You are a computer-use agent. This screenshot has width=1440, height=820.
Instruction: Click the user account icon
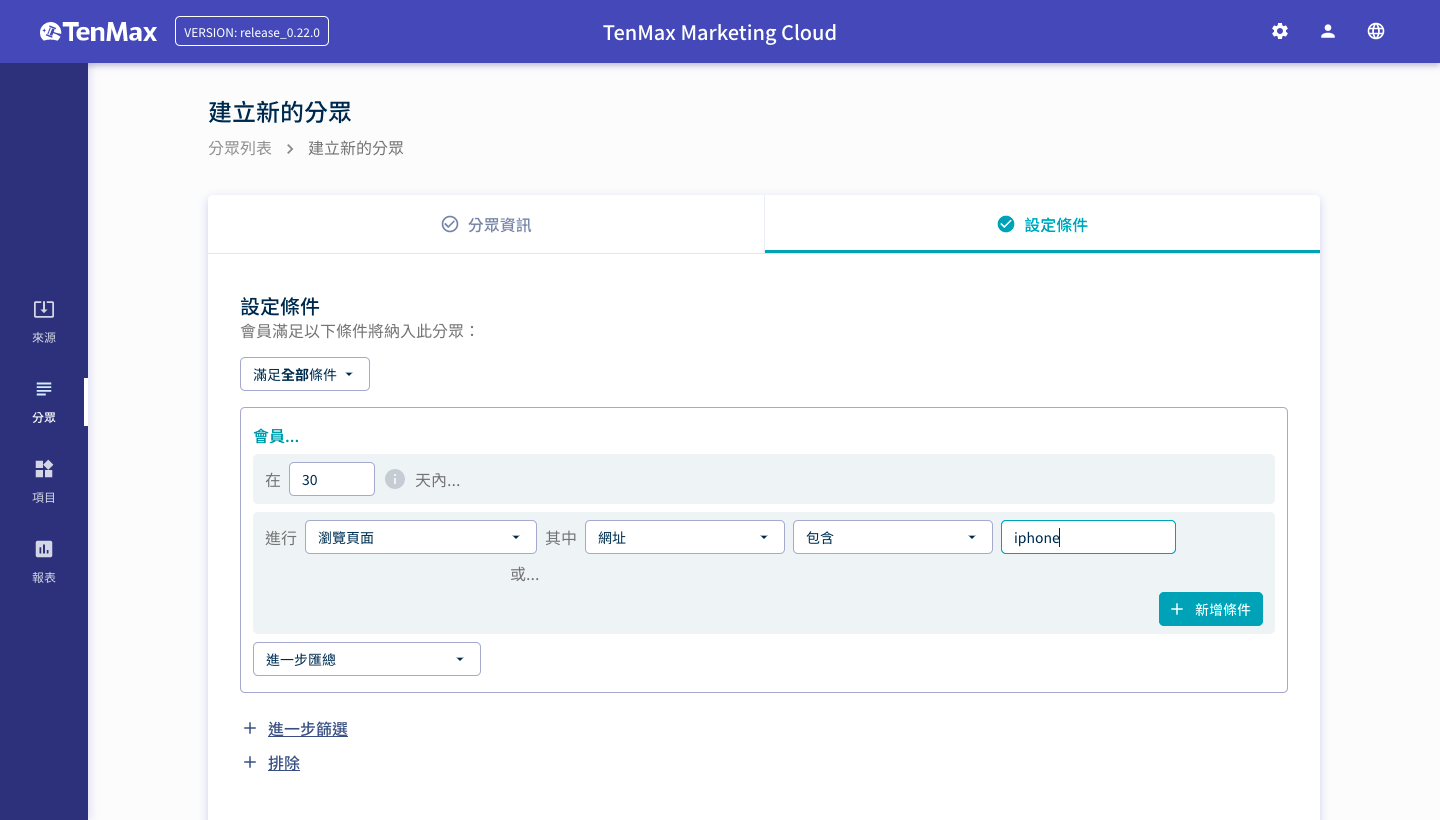tap(1328, 31)
